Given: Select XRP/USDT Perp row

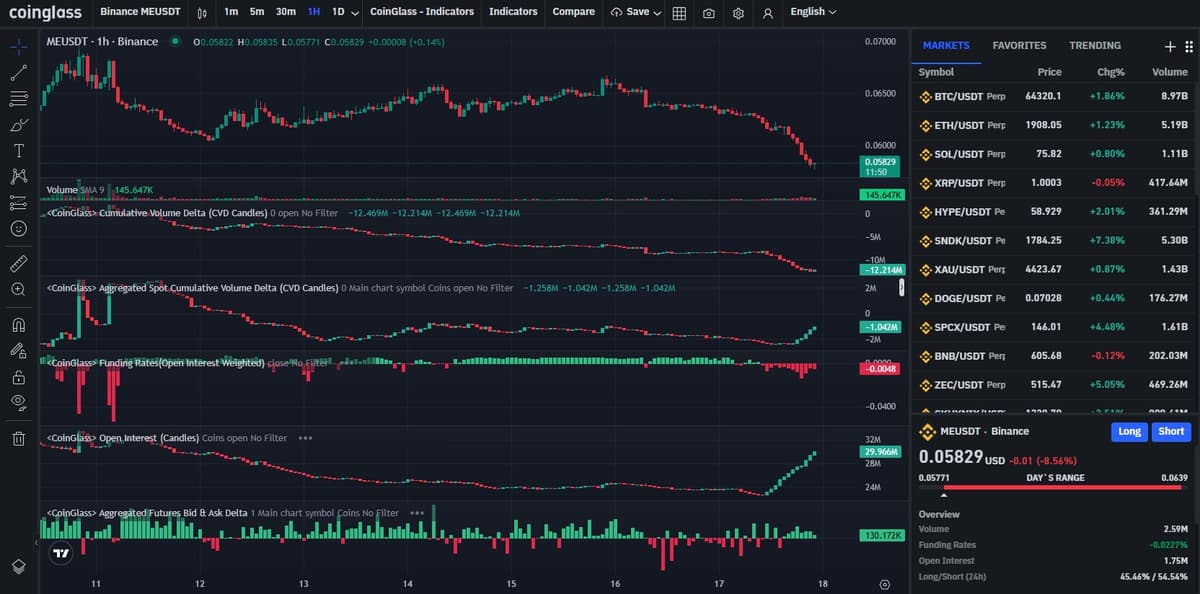Looking at the screenshot, I should [x=1054, y=183].
